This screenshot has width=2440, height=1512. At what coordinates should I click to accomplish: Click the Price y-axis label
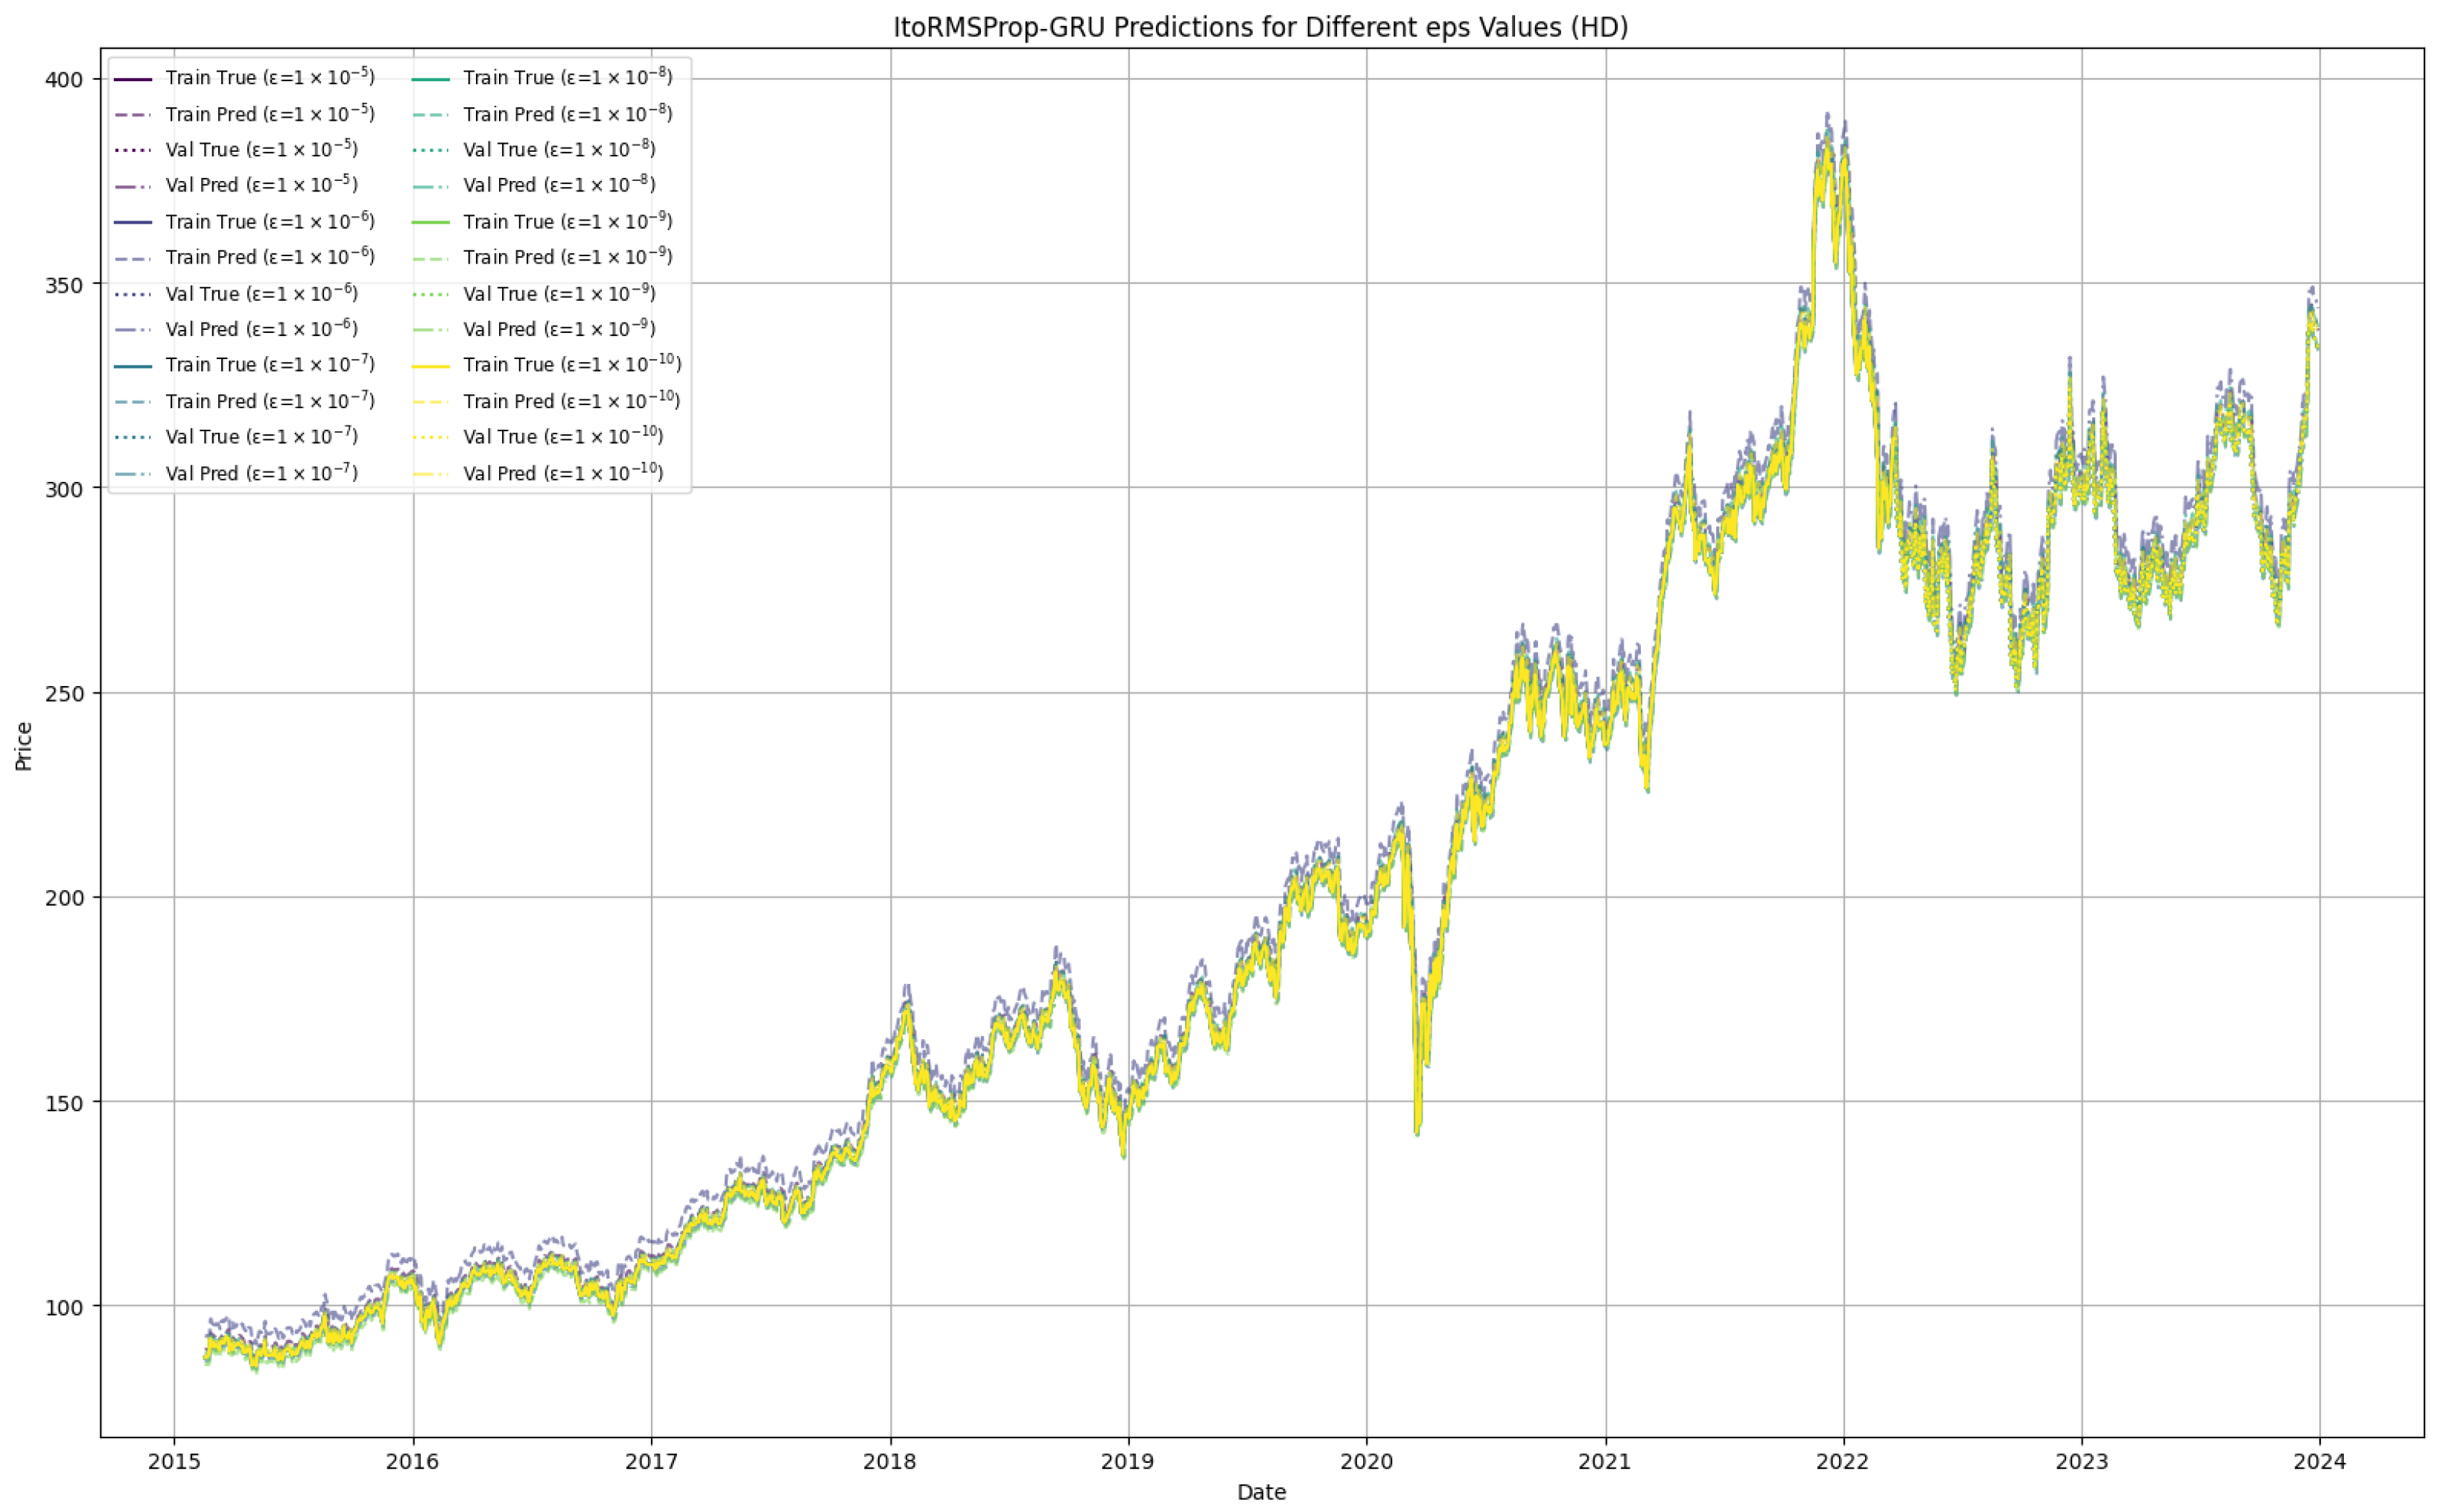(x=24, y=746)
